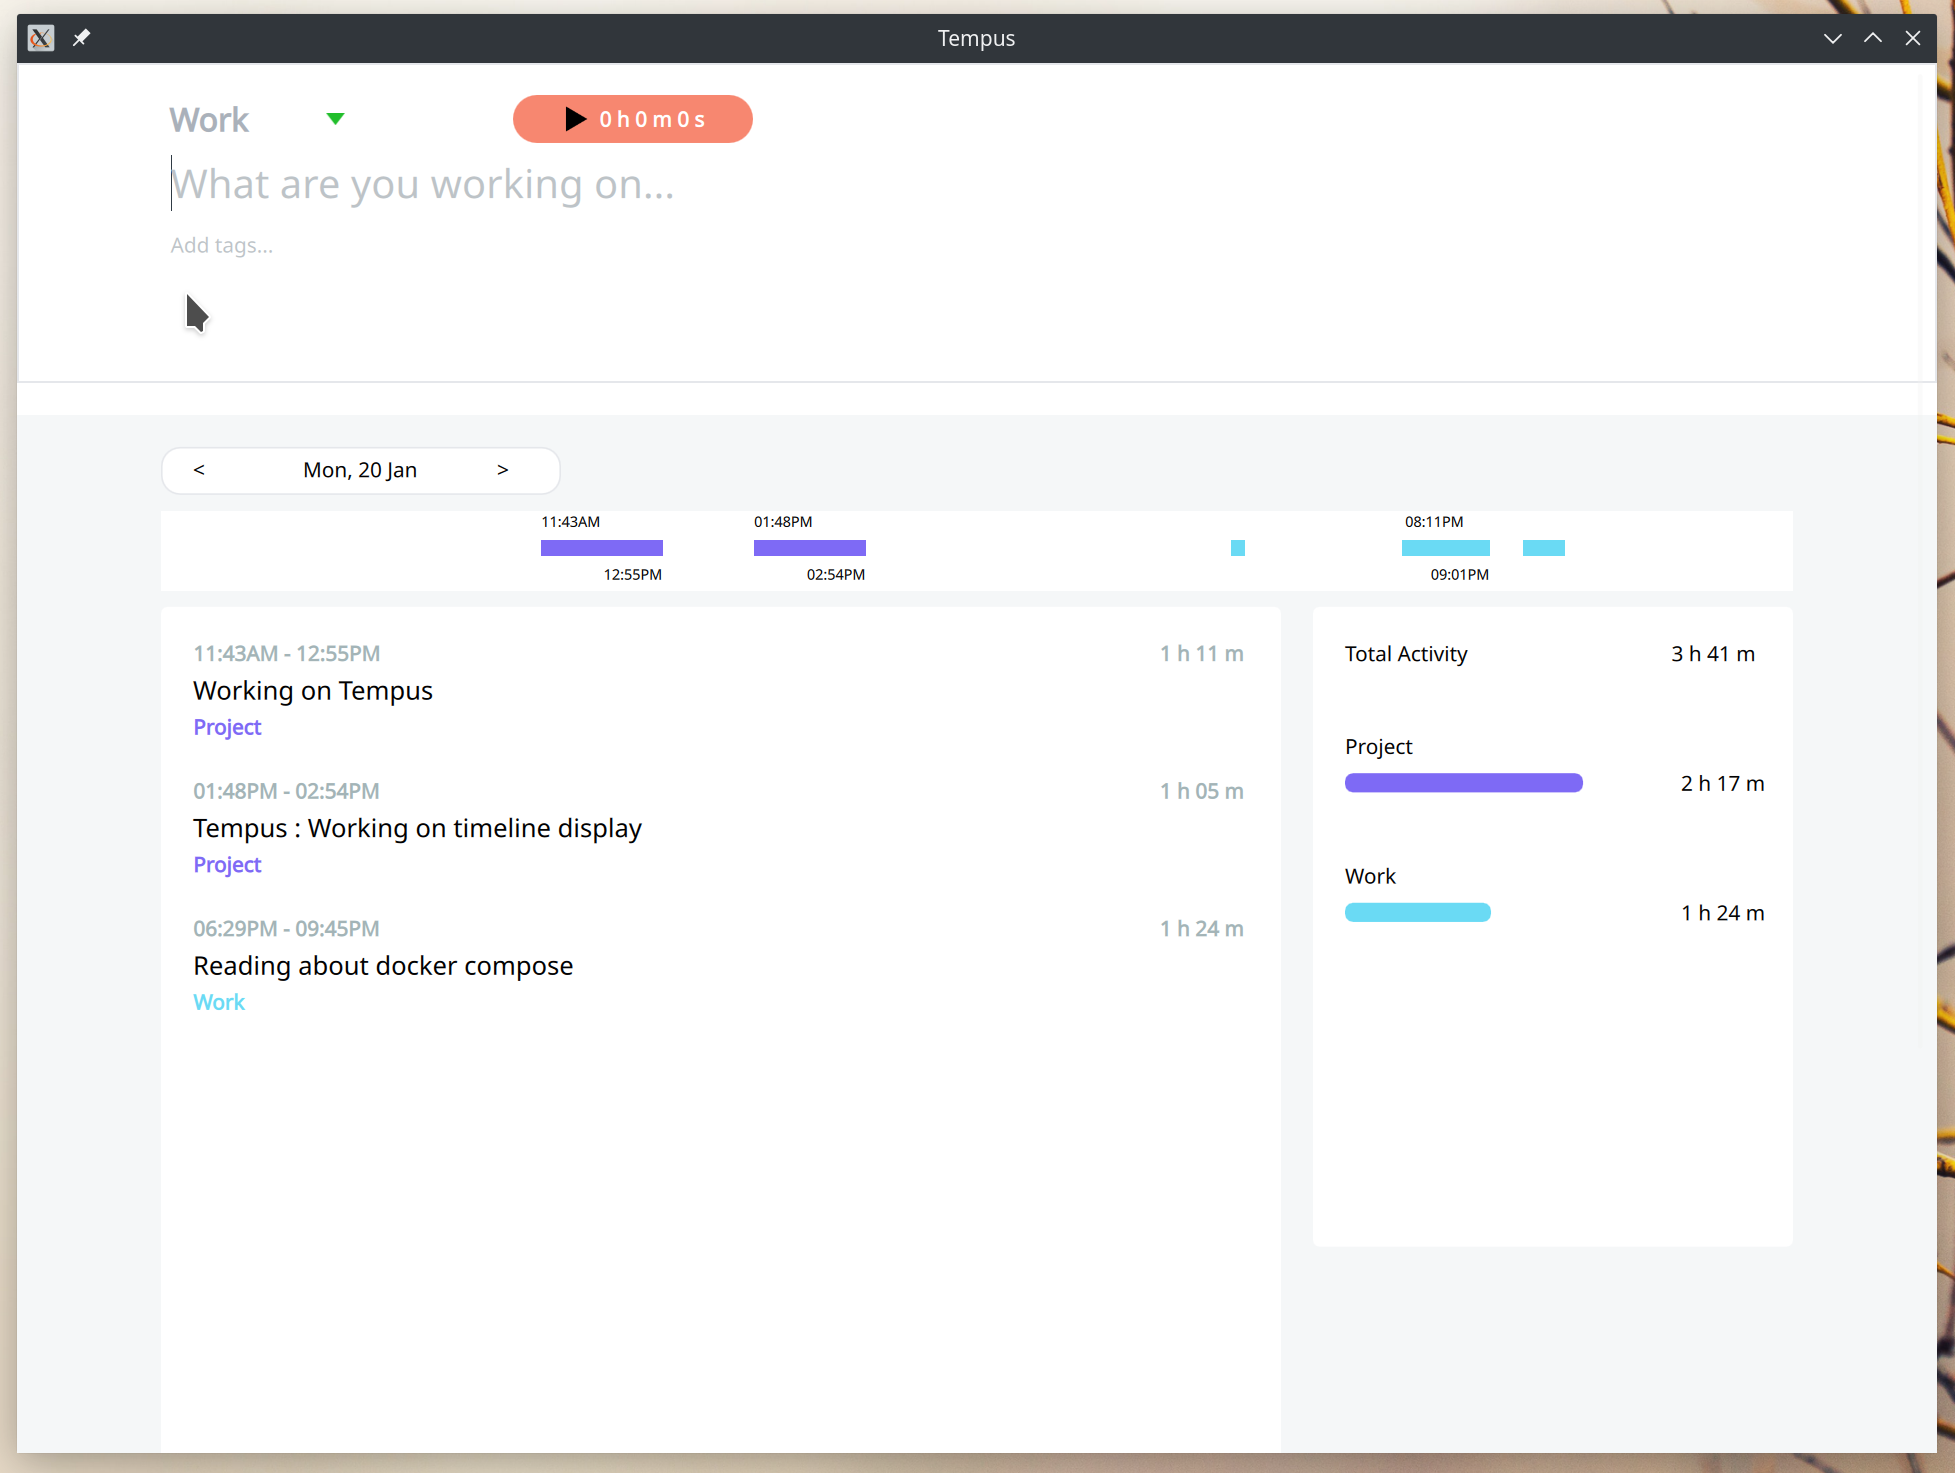
Task: Click 'Work' tag on Reading about docker entry
Action: pyautogui.click(x=218, y=1001)
